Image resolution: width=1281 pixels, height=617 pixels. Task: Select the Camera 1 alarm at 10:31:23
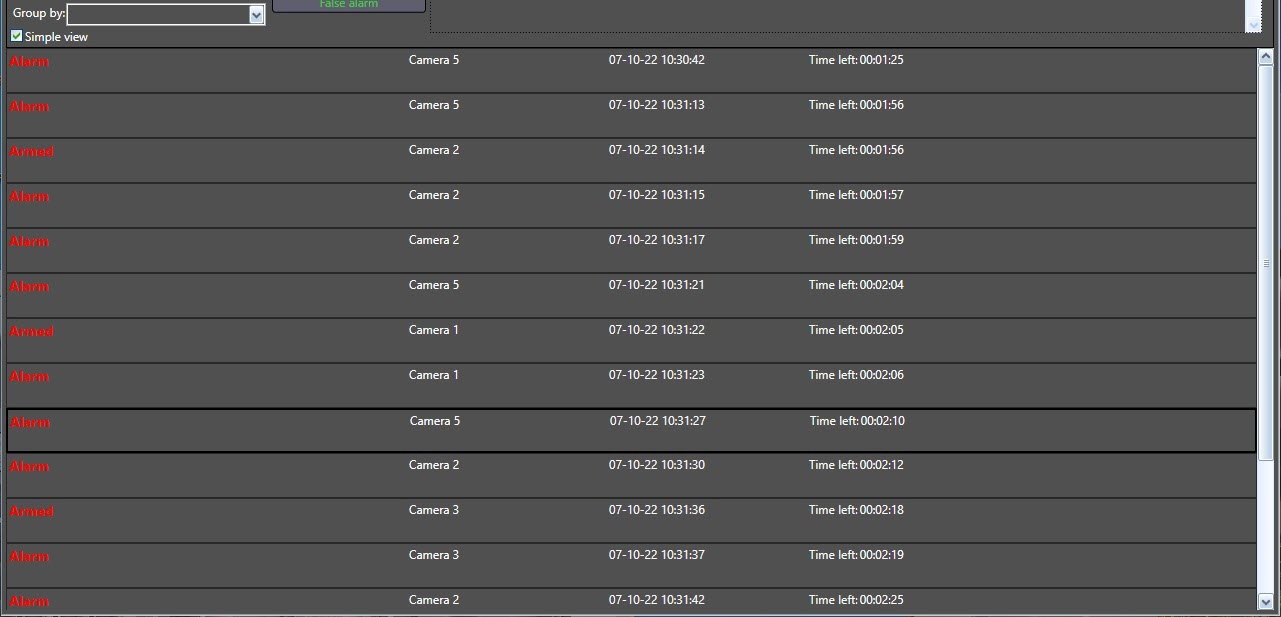click(631, 385)
